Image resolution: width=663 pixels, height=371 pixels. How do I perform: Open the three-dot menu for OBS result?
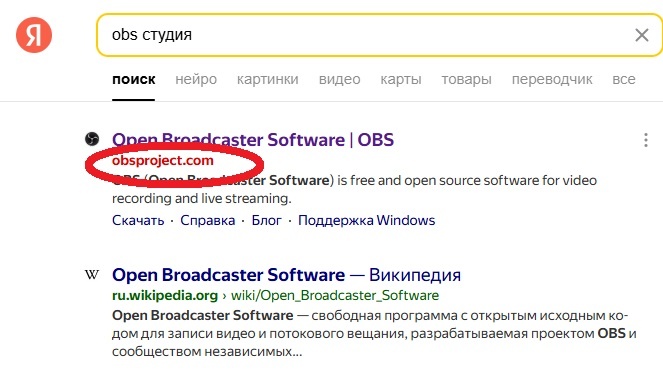tap(646, 140)
